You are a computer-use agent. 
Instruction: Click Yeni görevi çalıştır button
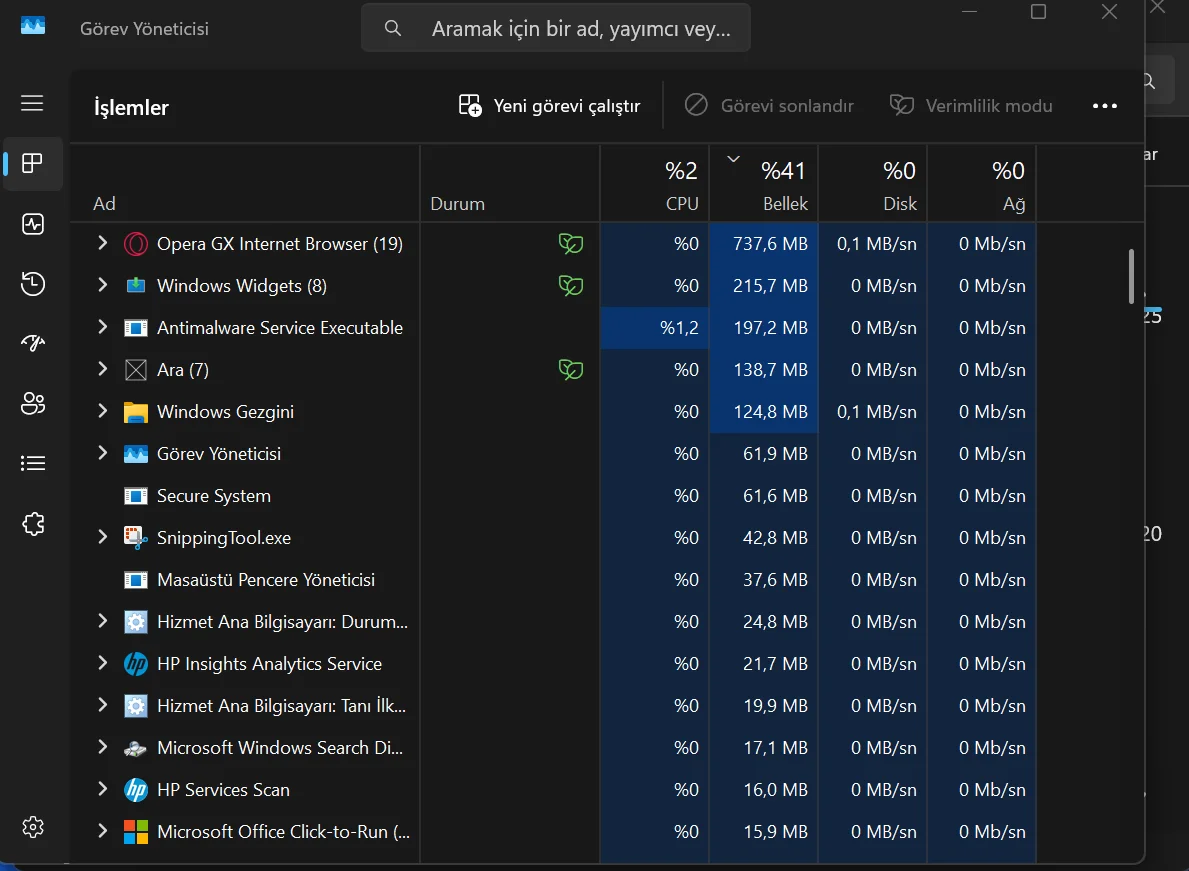pyautogui.click(x=550, y=106)
